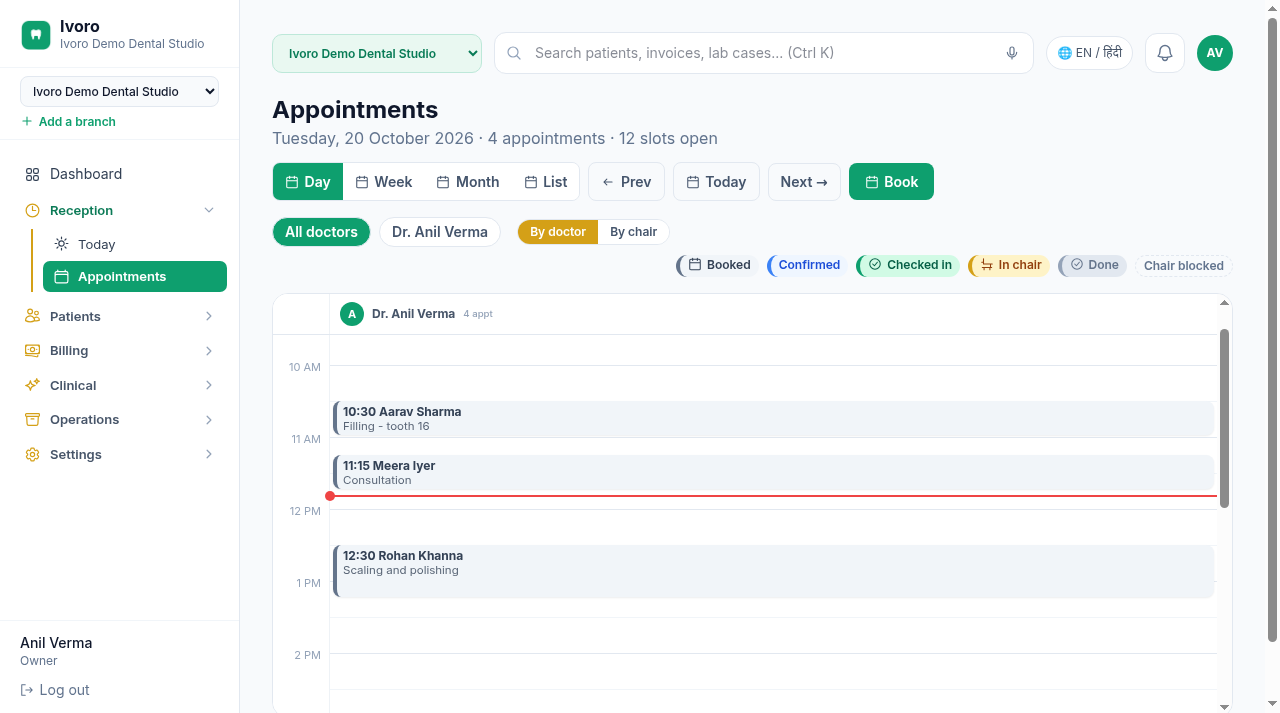Toggle the Done status legend
1280x713 pixels.
click(x=1093, y=265)
